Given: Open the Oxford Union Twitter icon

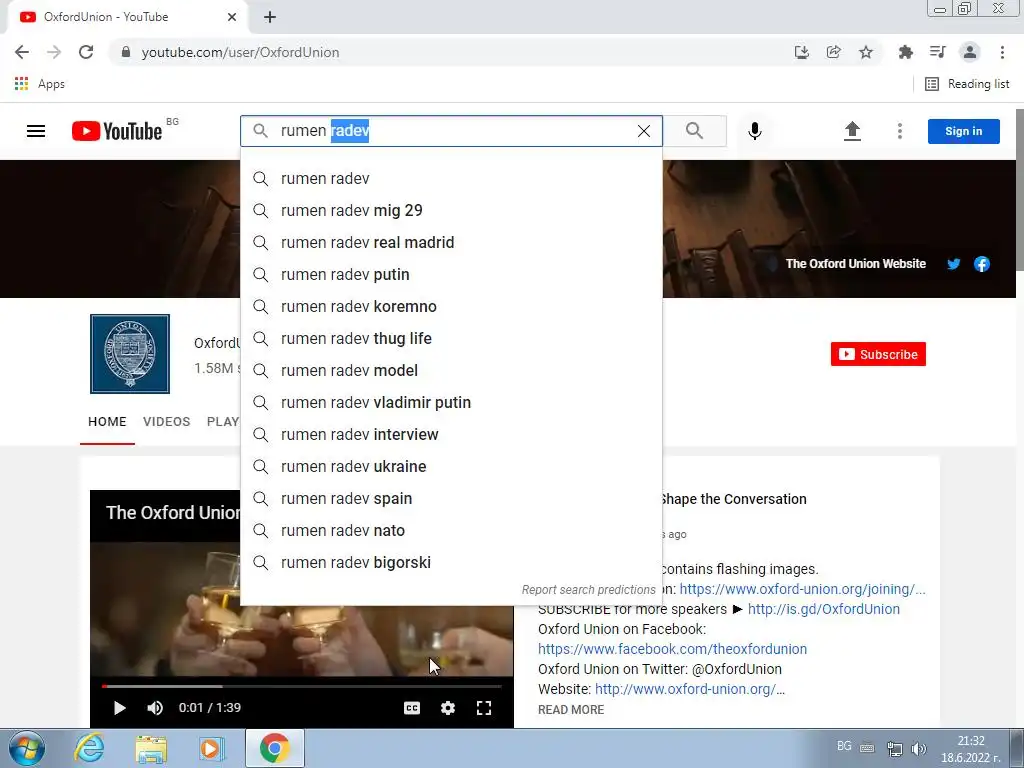Looking at the screenshot, I should click(953, 264).
